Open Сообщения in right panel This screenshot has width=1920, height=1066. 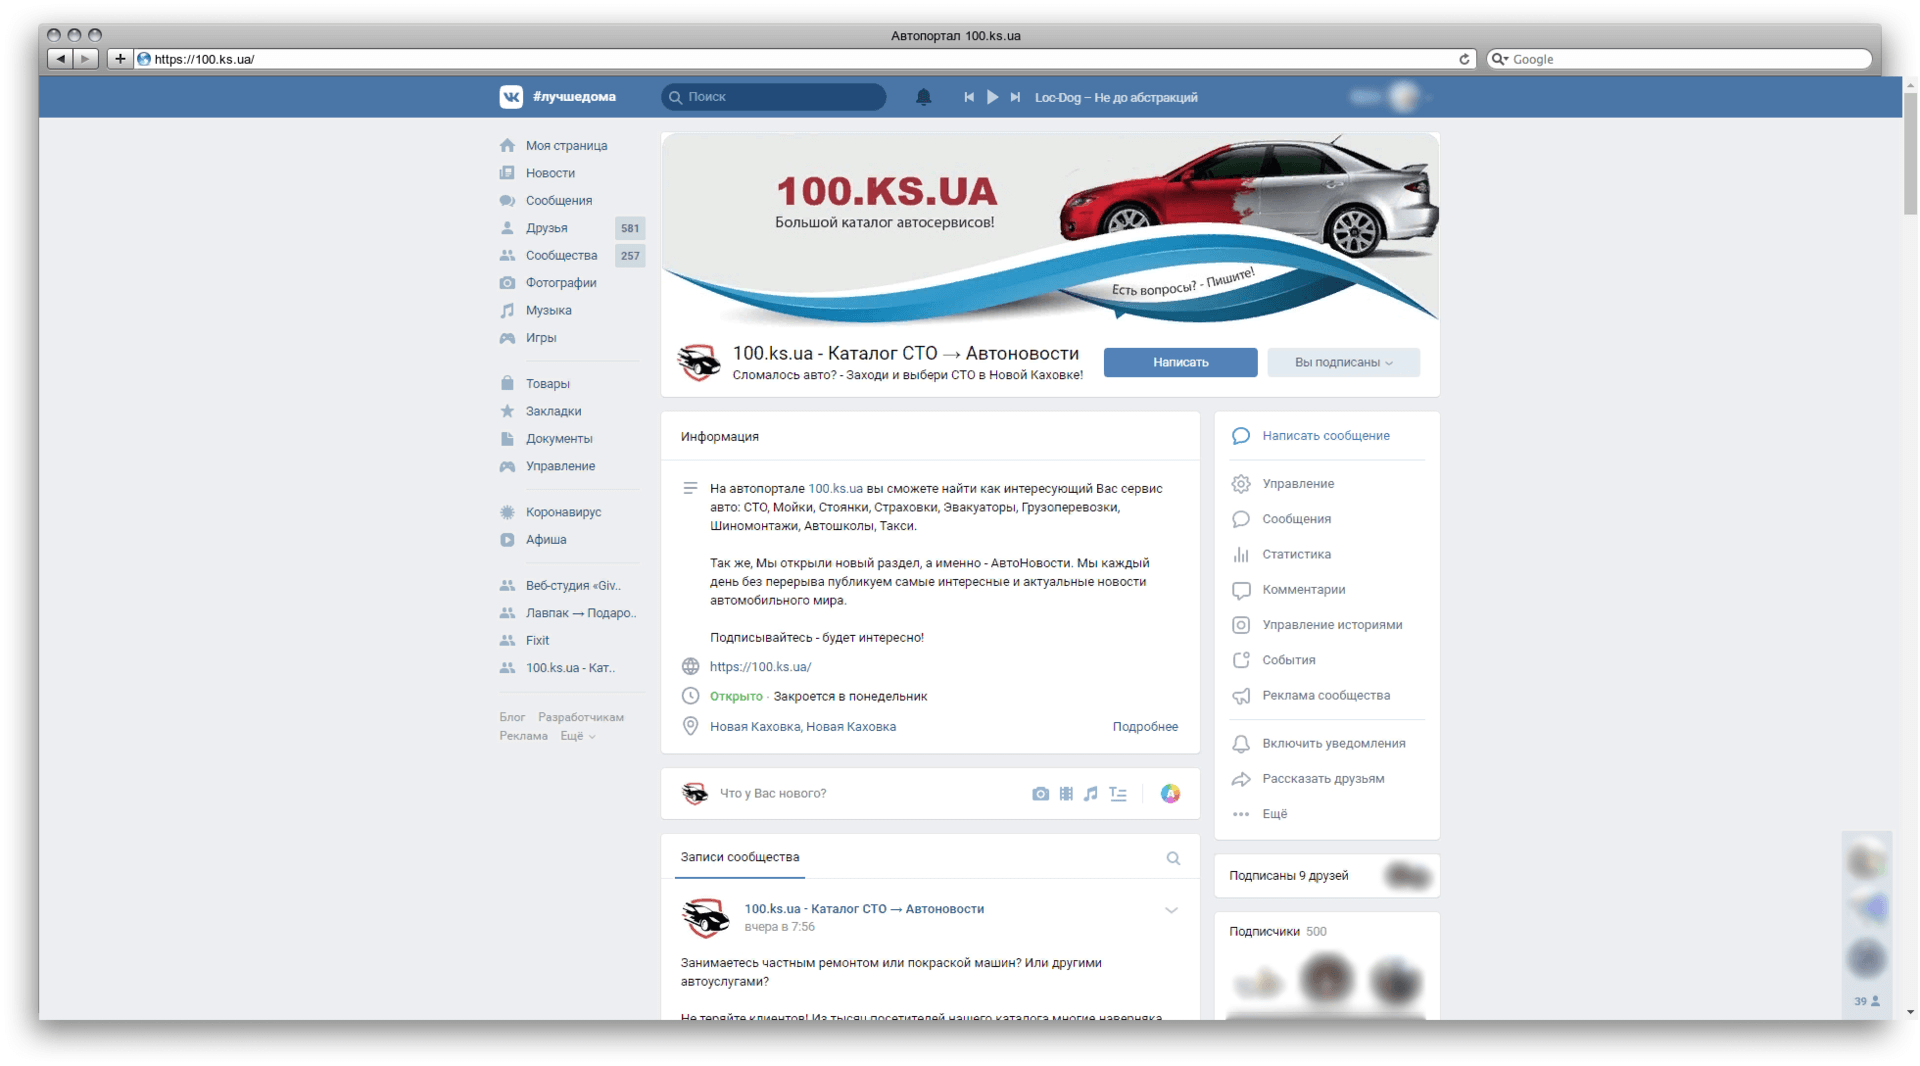click(x=1296, y=519)
